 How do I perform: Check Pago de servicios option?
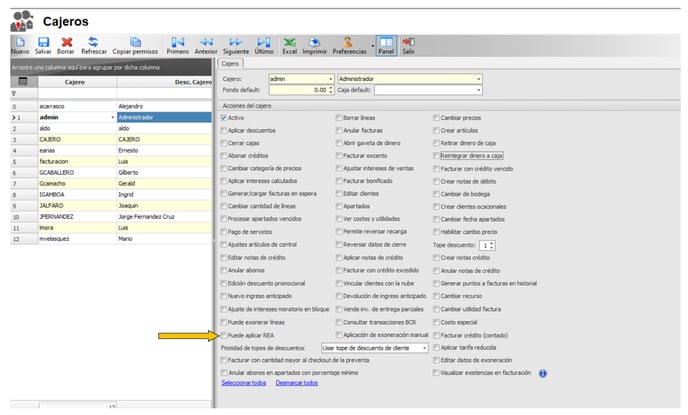click(x=224, y=232)
